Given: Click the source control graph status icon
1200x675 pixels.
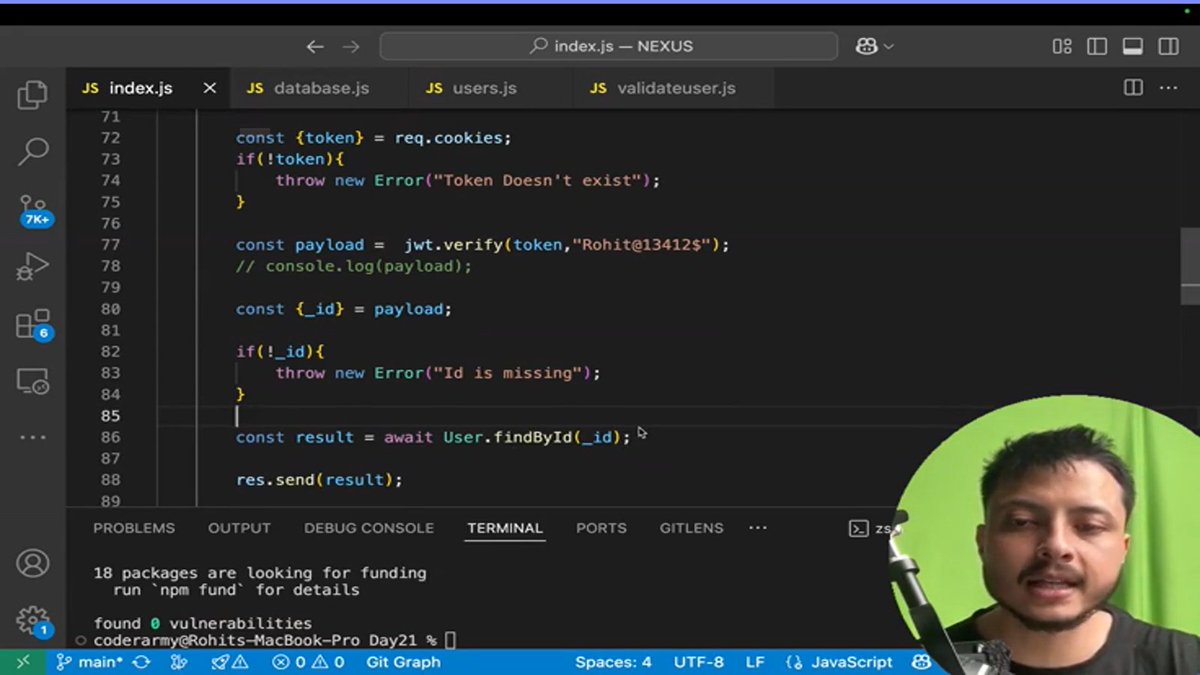Looking at the screenshot, I should [x=179, y=662].
